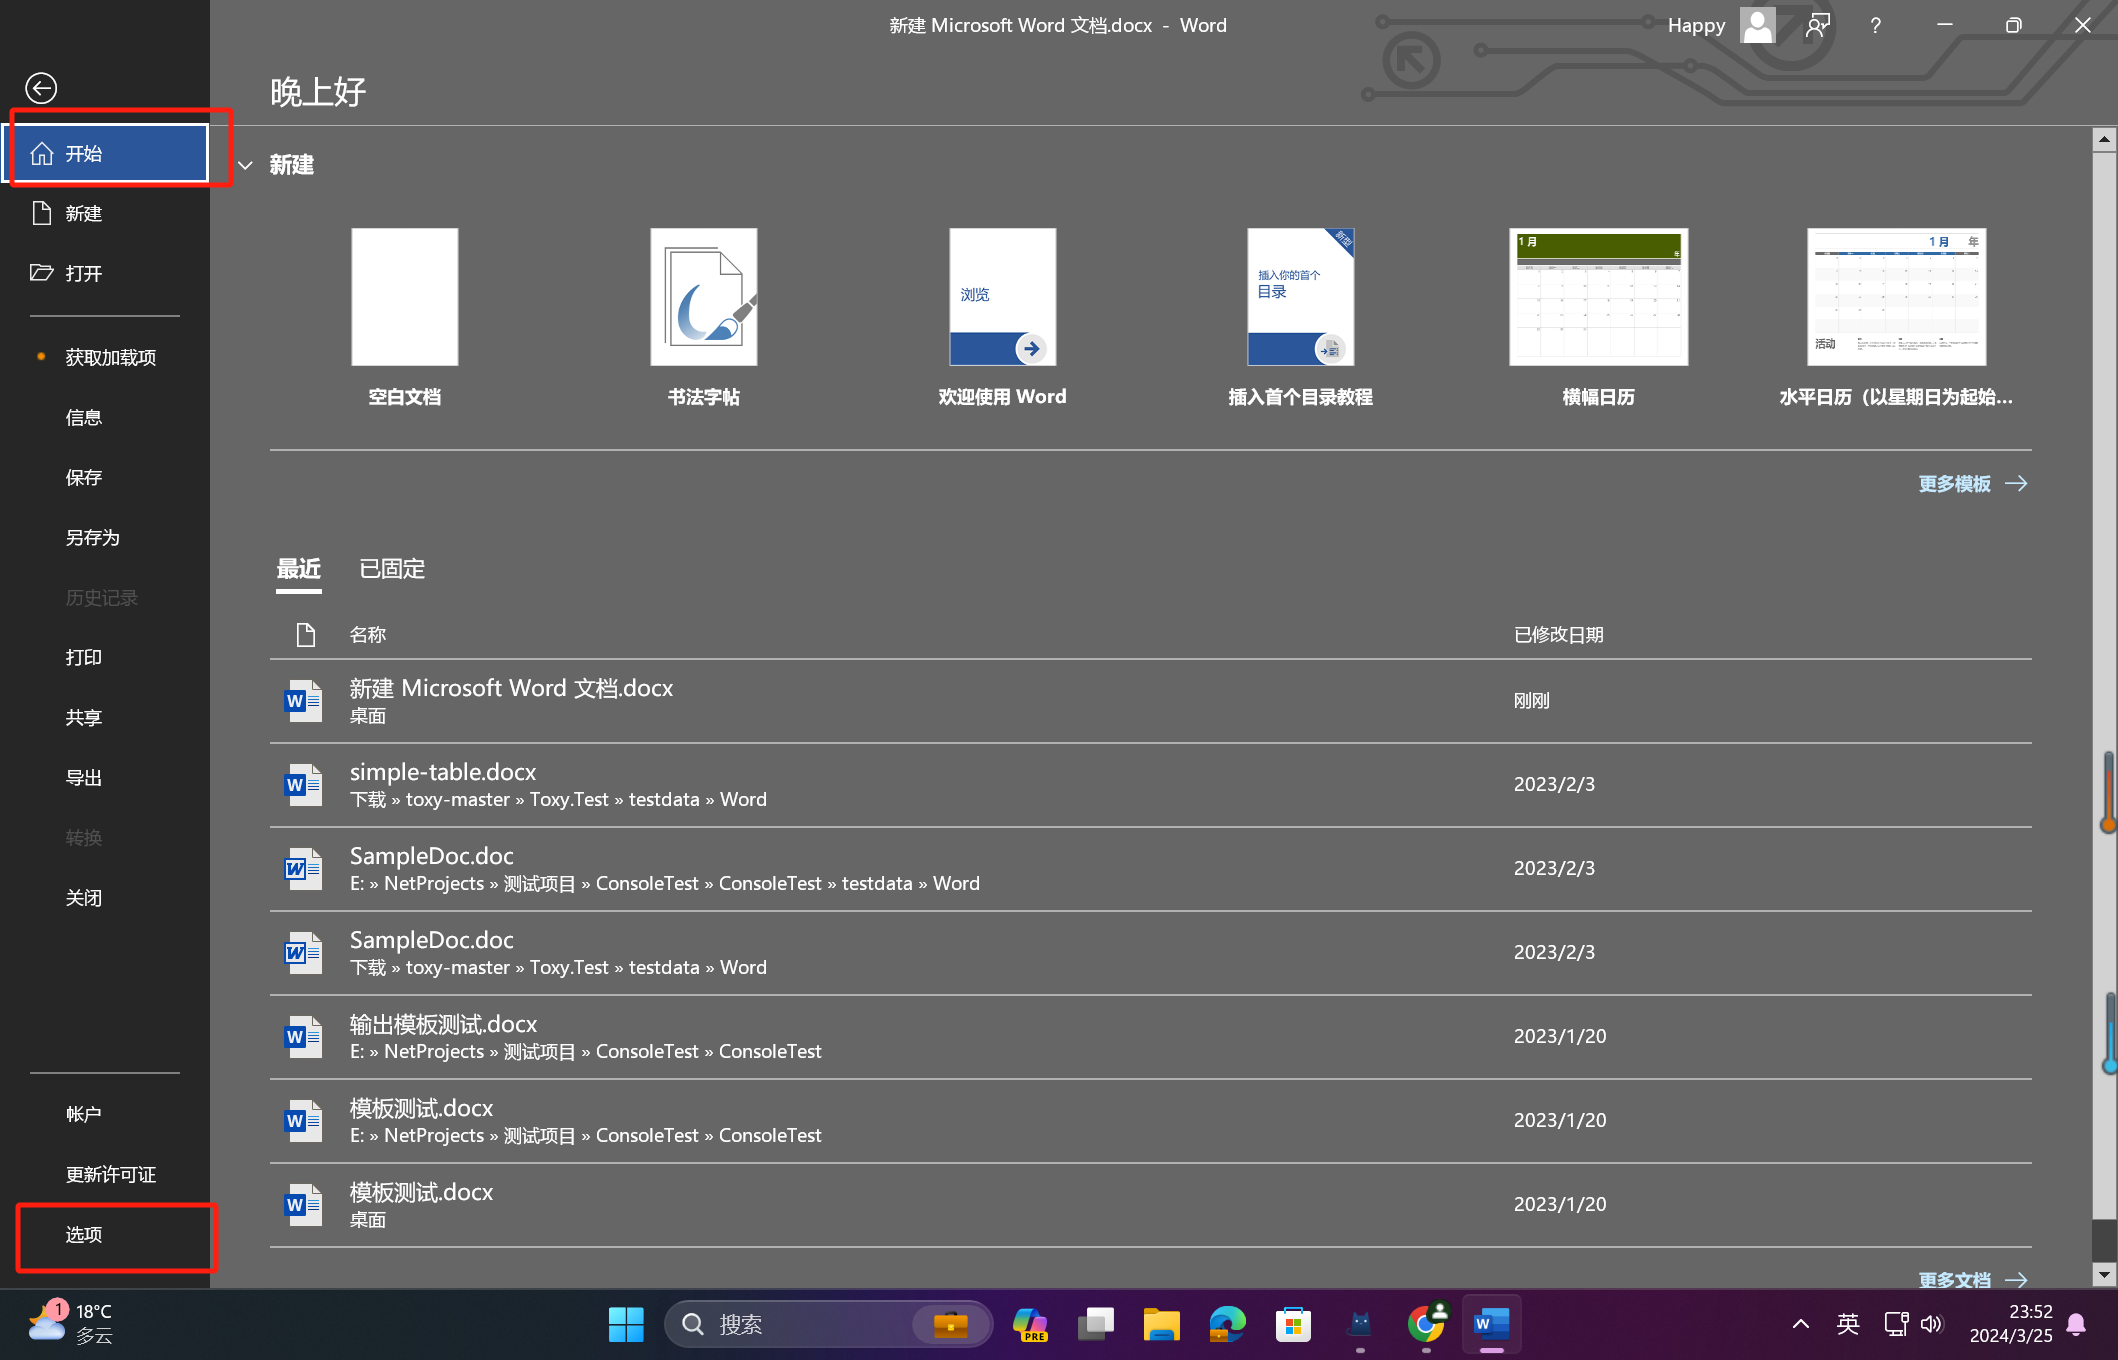Click the back arrow icon

click(41, 88)
